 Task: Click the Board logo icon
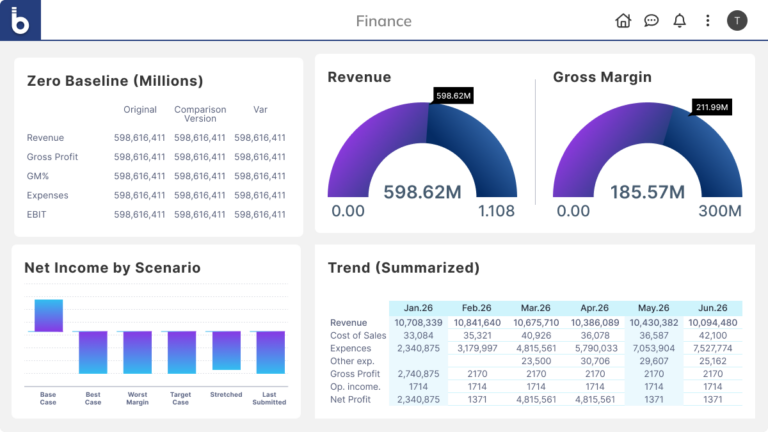[x=20, y=20]
